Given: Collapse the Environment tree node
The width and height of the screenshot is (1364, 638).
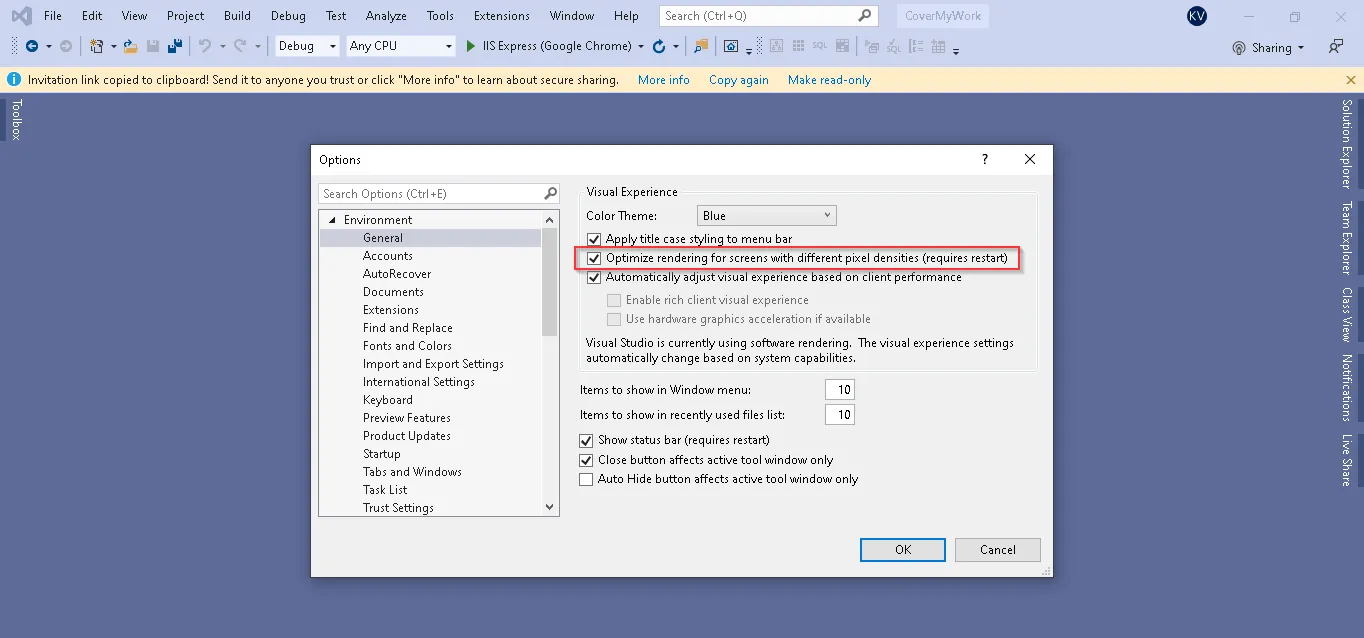Looking at the screenshot, I should pos(332,220).
